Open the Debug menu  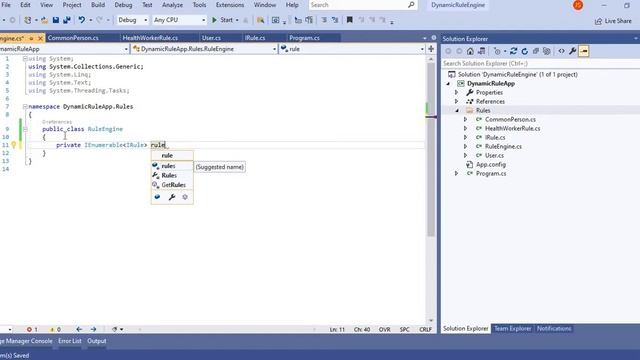point(123,5)
